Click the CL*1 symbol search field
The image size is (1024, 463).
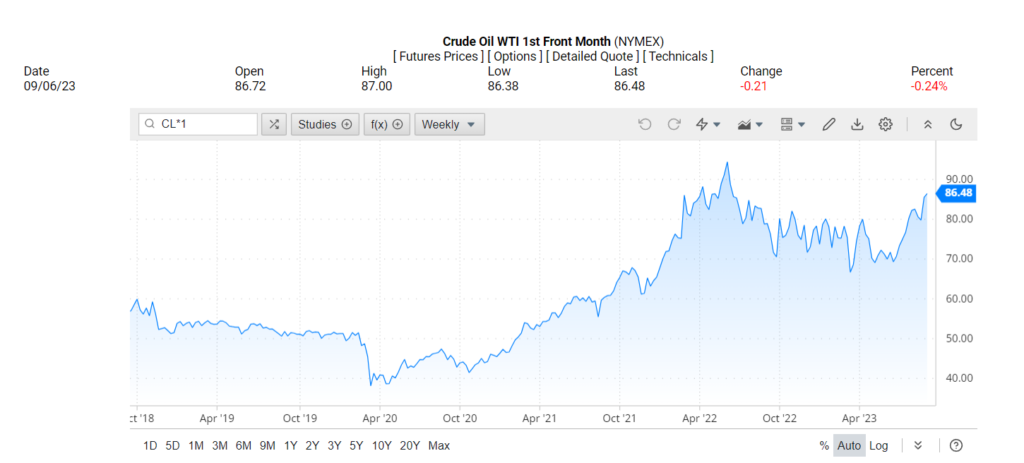[x=199, y=124]
